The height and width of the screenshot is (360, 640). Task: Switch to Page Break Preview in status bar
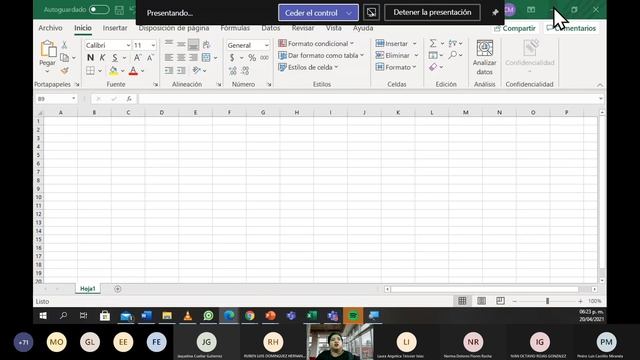point(500,301)
